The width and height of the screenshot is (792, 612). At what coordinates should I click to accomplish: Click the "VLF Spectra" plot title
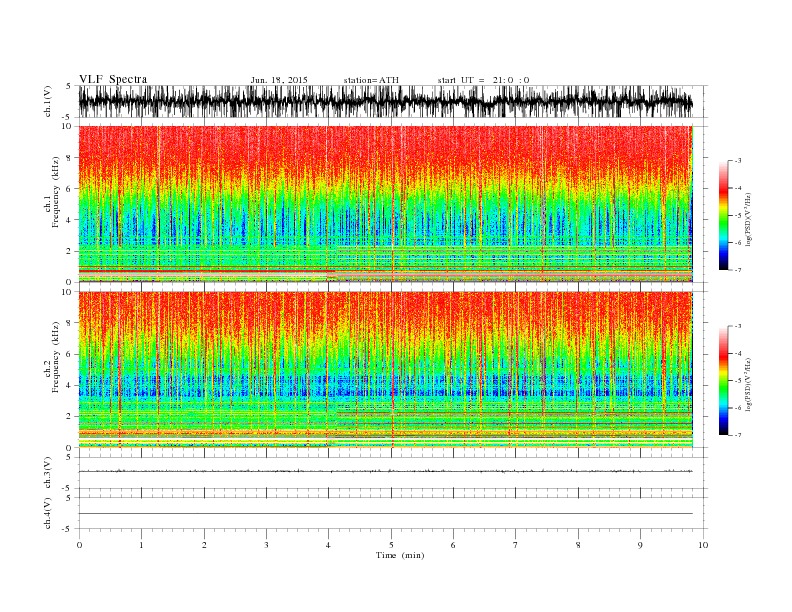113,79
